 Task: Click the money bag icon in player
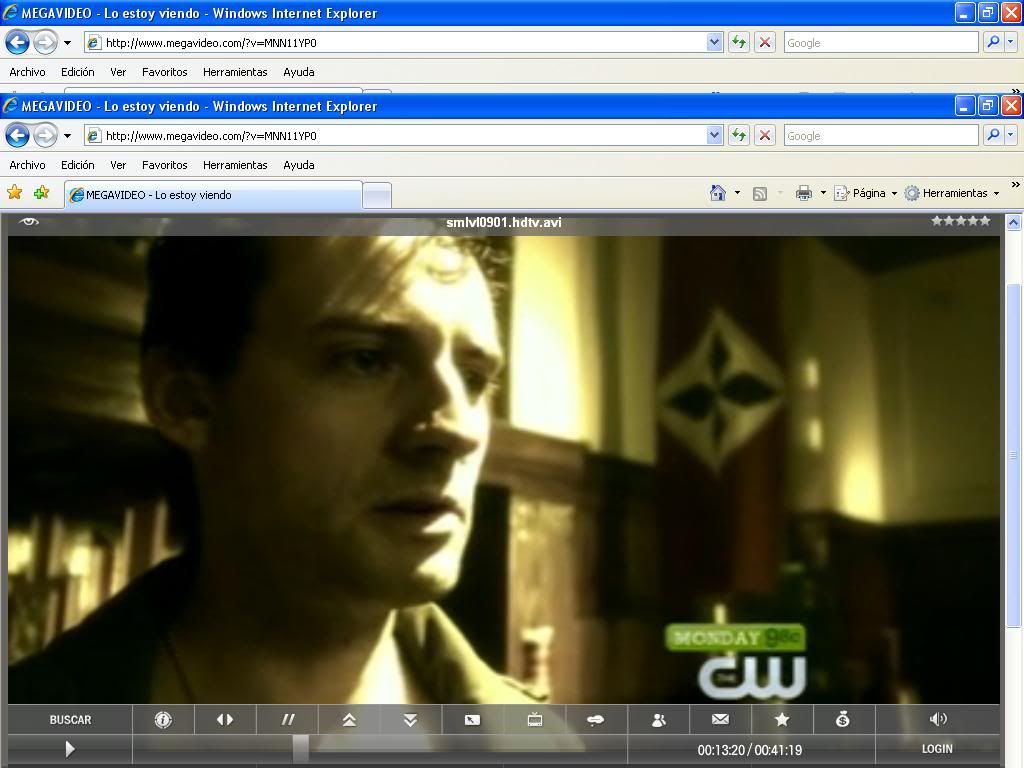[x=843, y=719]
